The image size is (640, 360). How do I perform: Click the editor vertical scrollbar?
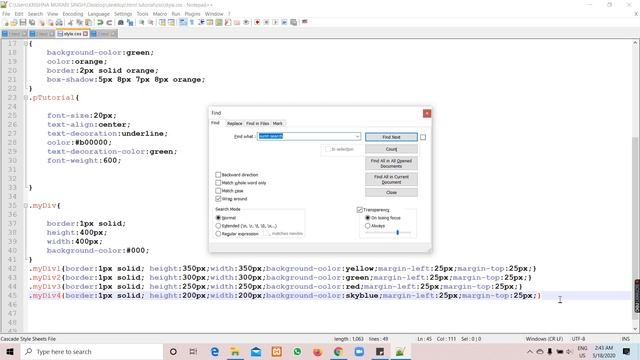(x=636, y=186)
